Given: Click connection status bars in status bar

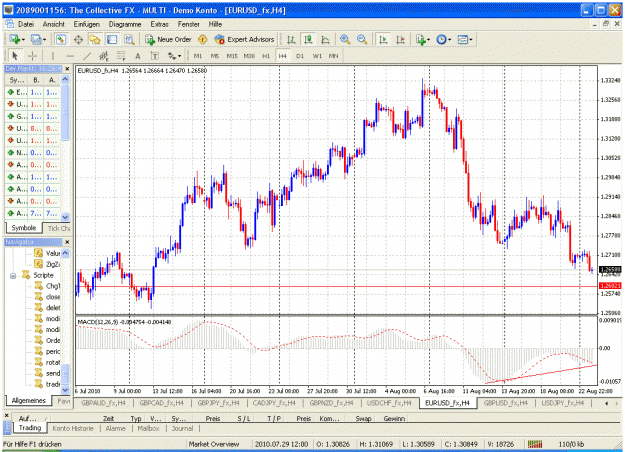Looking at the screenshot, I should click(x=535, y=444).
